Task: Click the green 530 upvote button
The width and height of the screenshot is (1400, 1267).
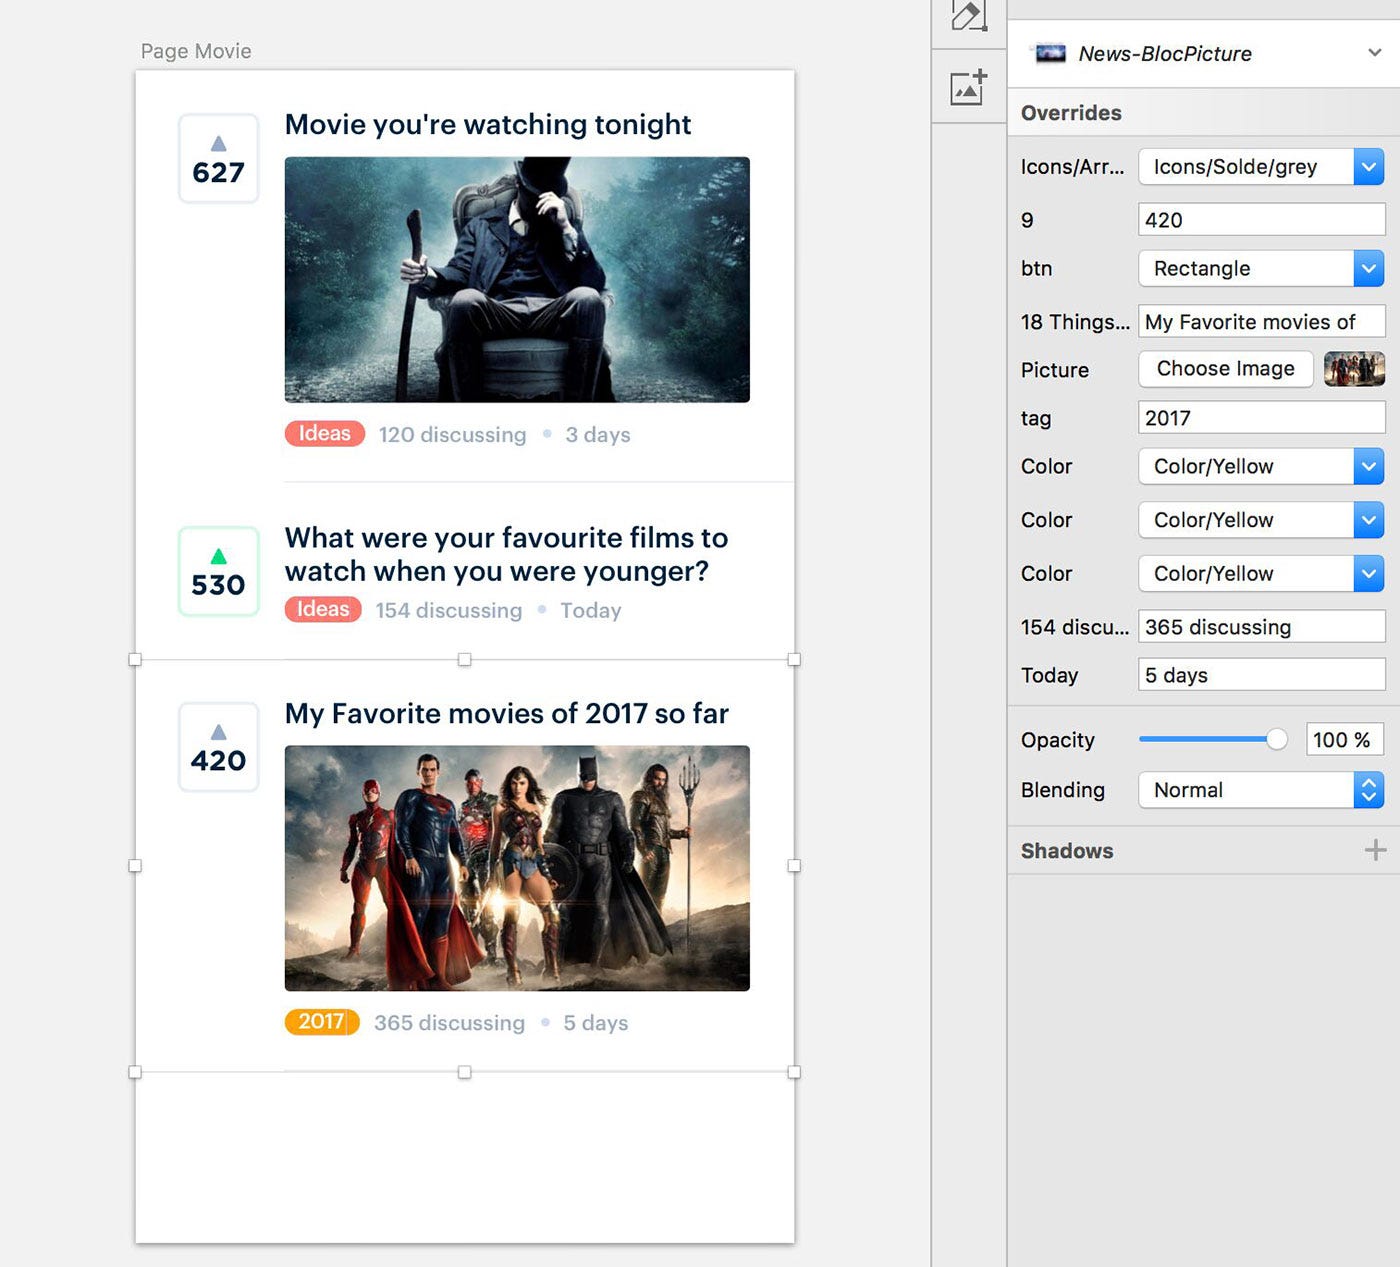Action: (218, 571)
